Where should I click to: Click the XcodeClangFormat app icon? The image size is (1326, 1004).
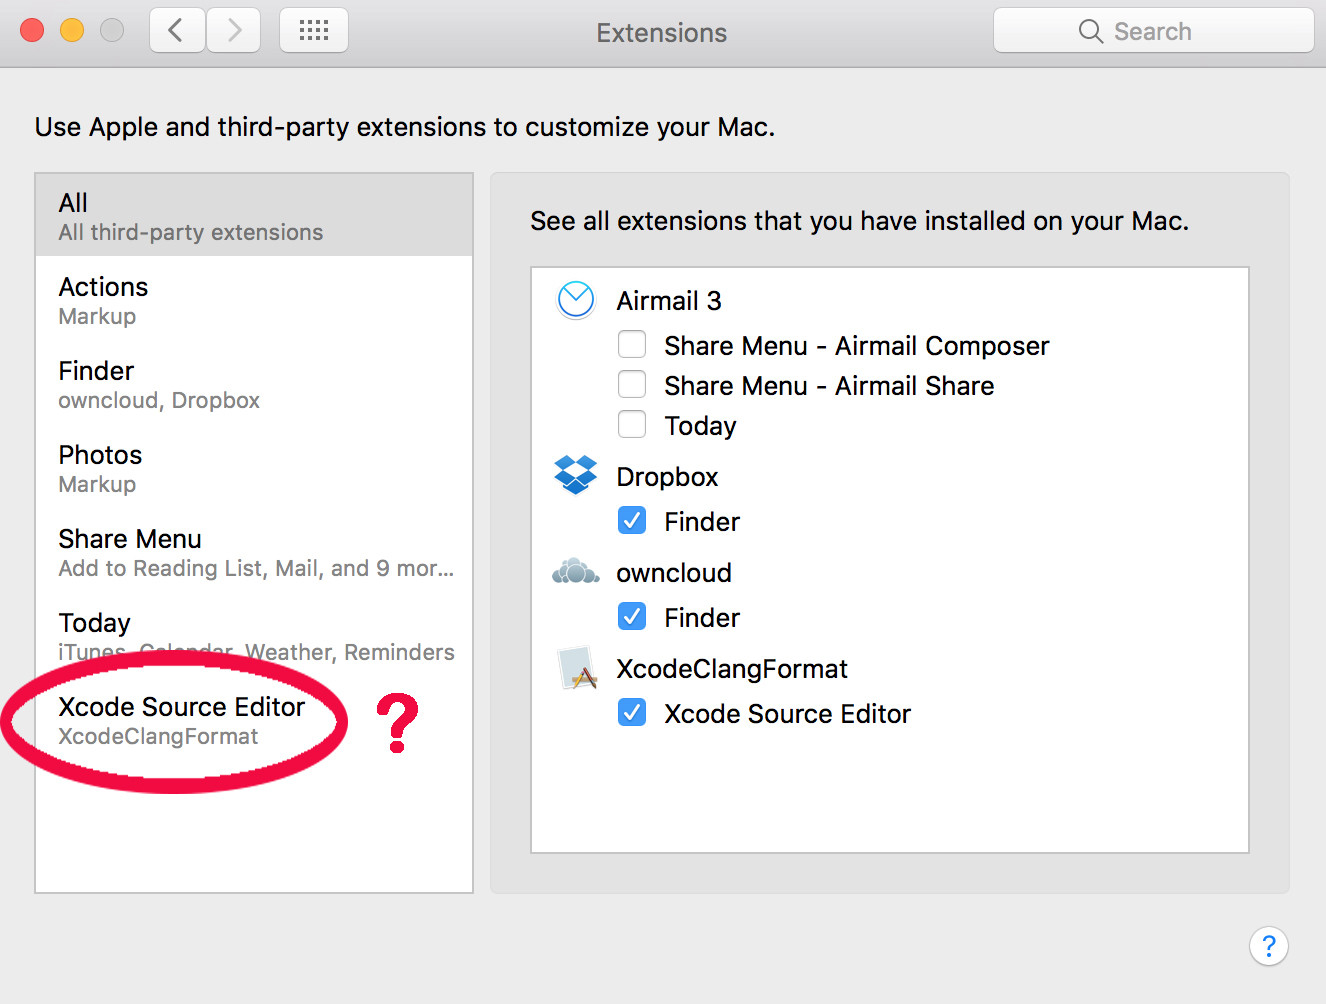click(577, 668)
